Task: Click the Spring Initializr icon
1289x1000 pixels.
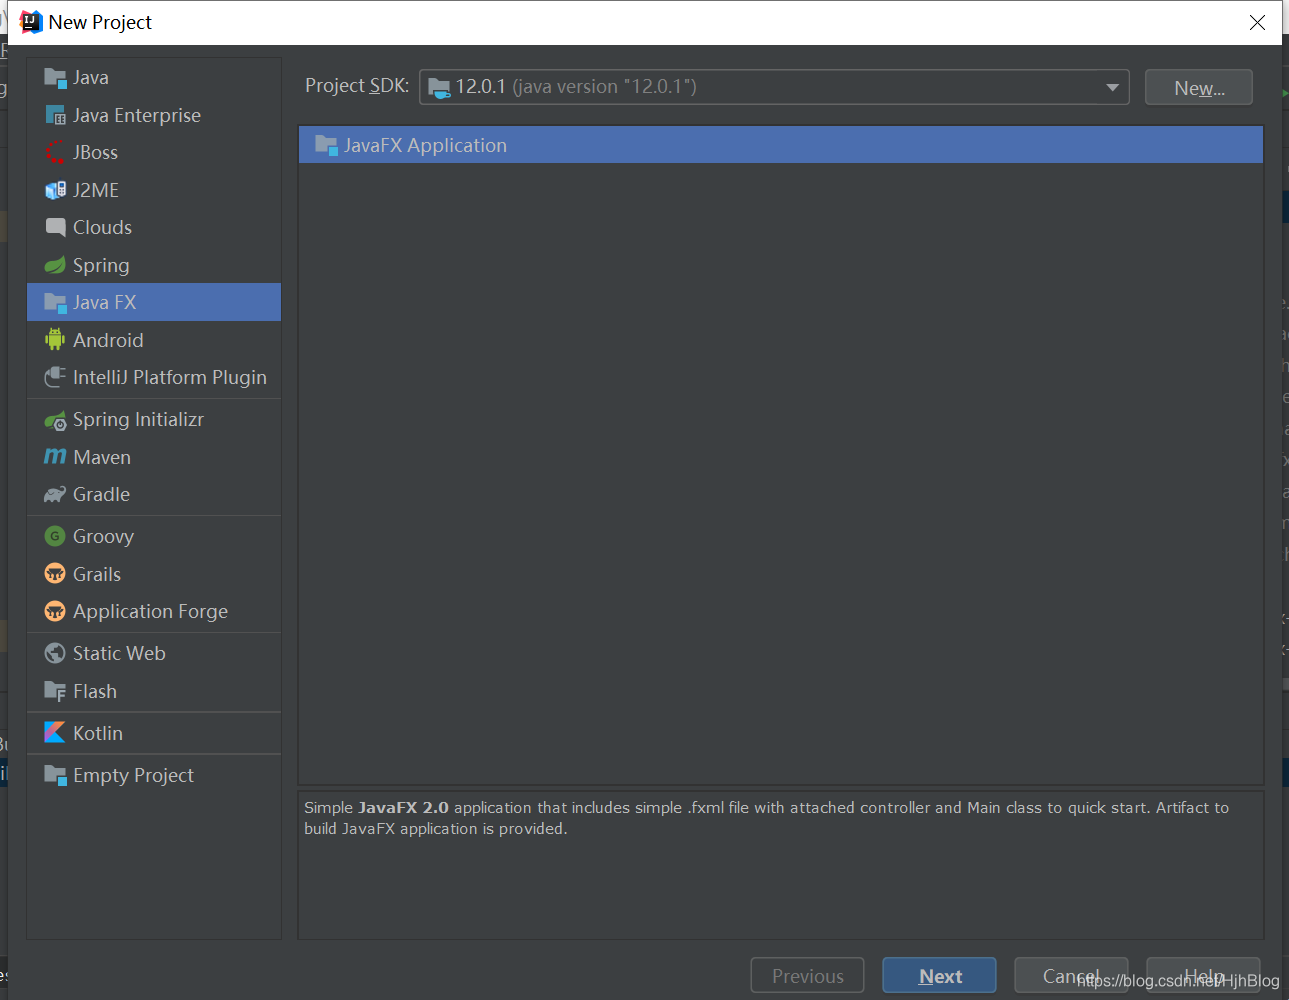Action: click(55, 420)
